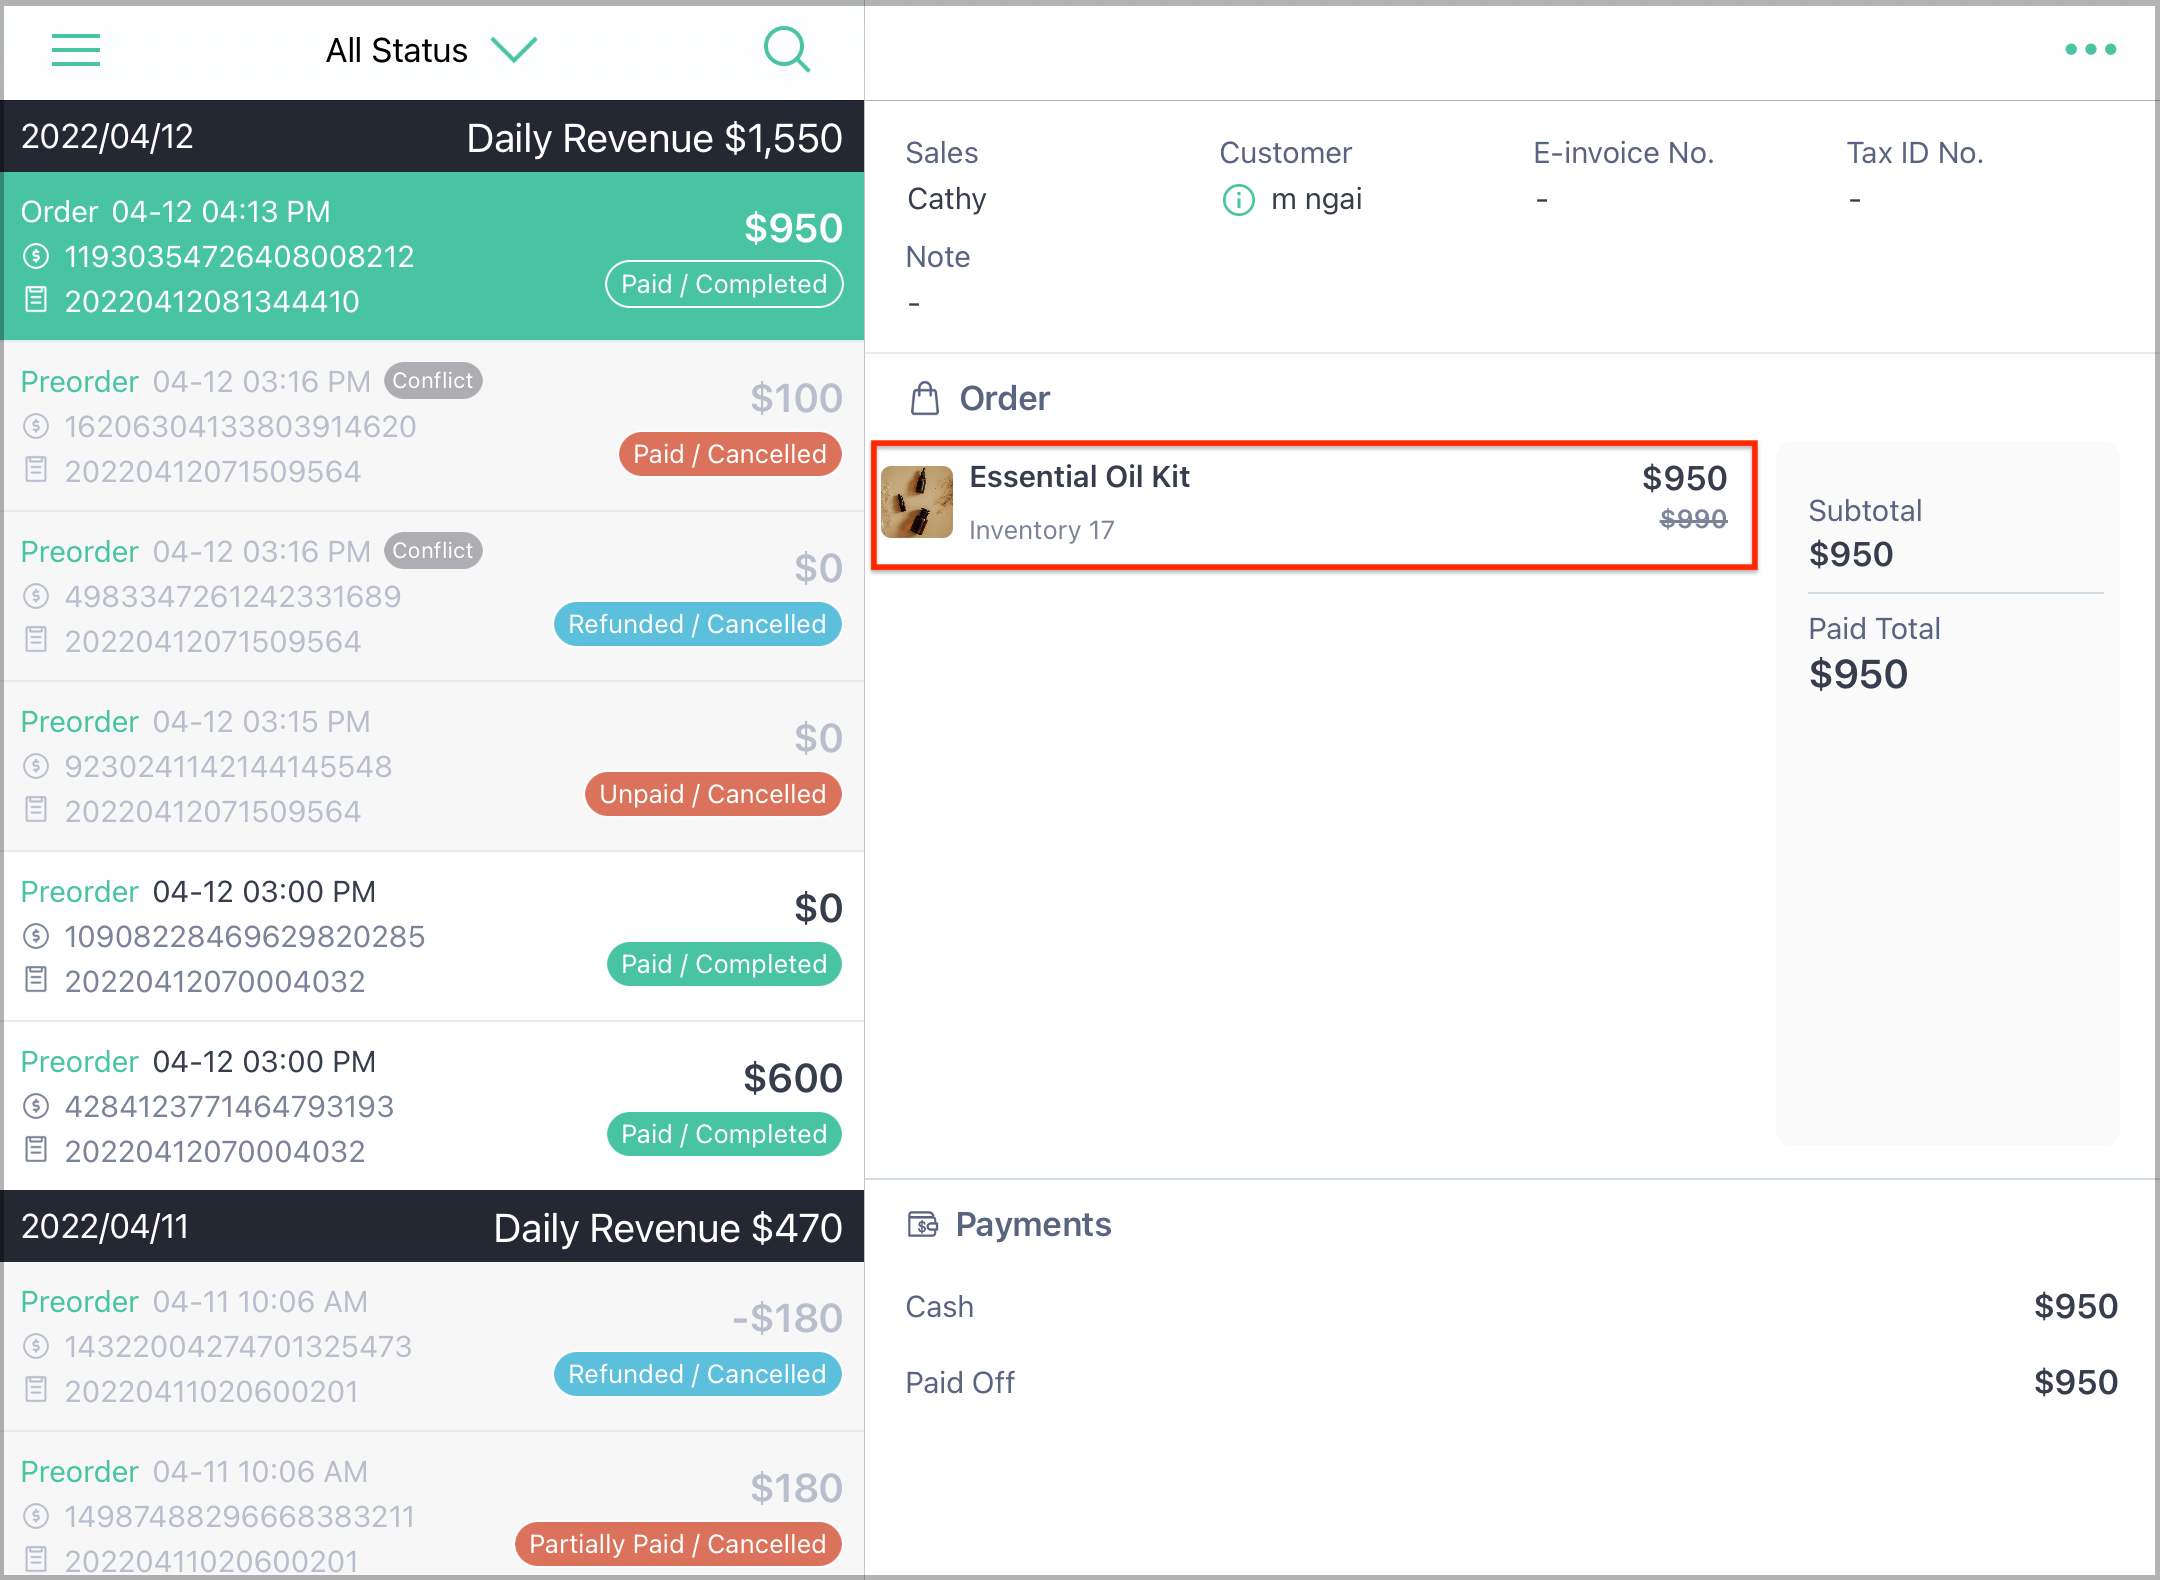The width and height of the screenshot is (2160, 1580).
Task: Click the customer info icon beside m ngai
Action: tap(1238, 200)
